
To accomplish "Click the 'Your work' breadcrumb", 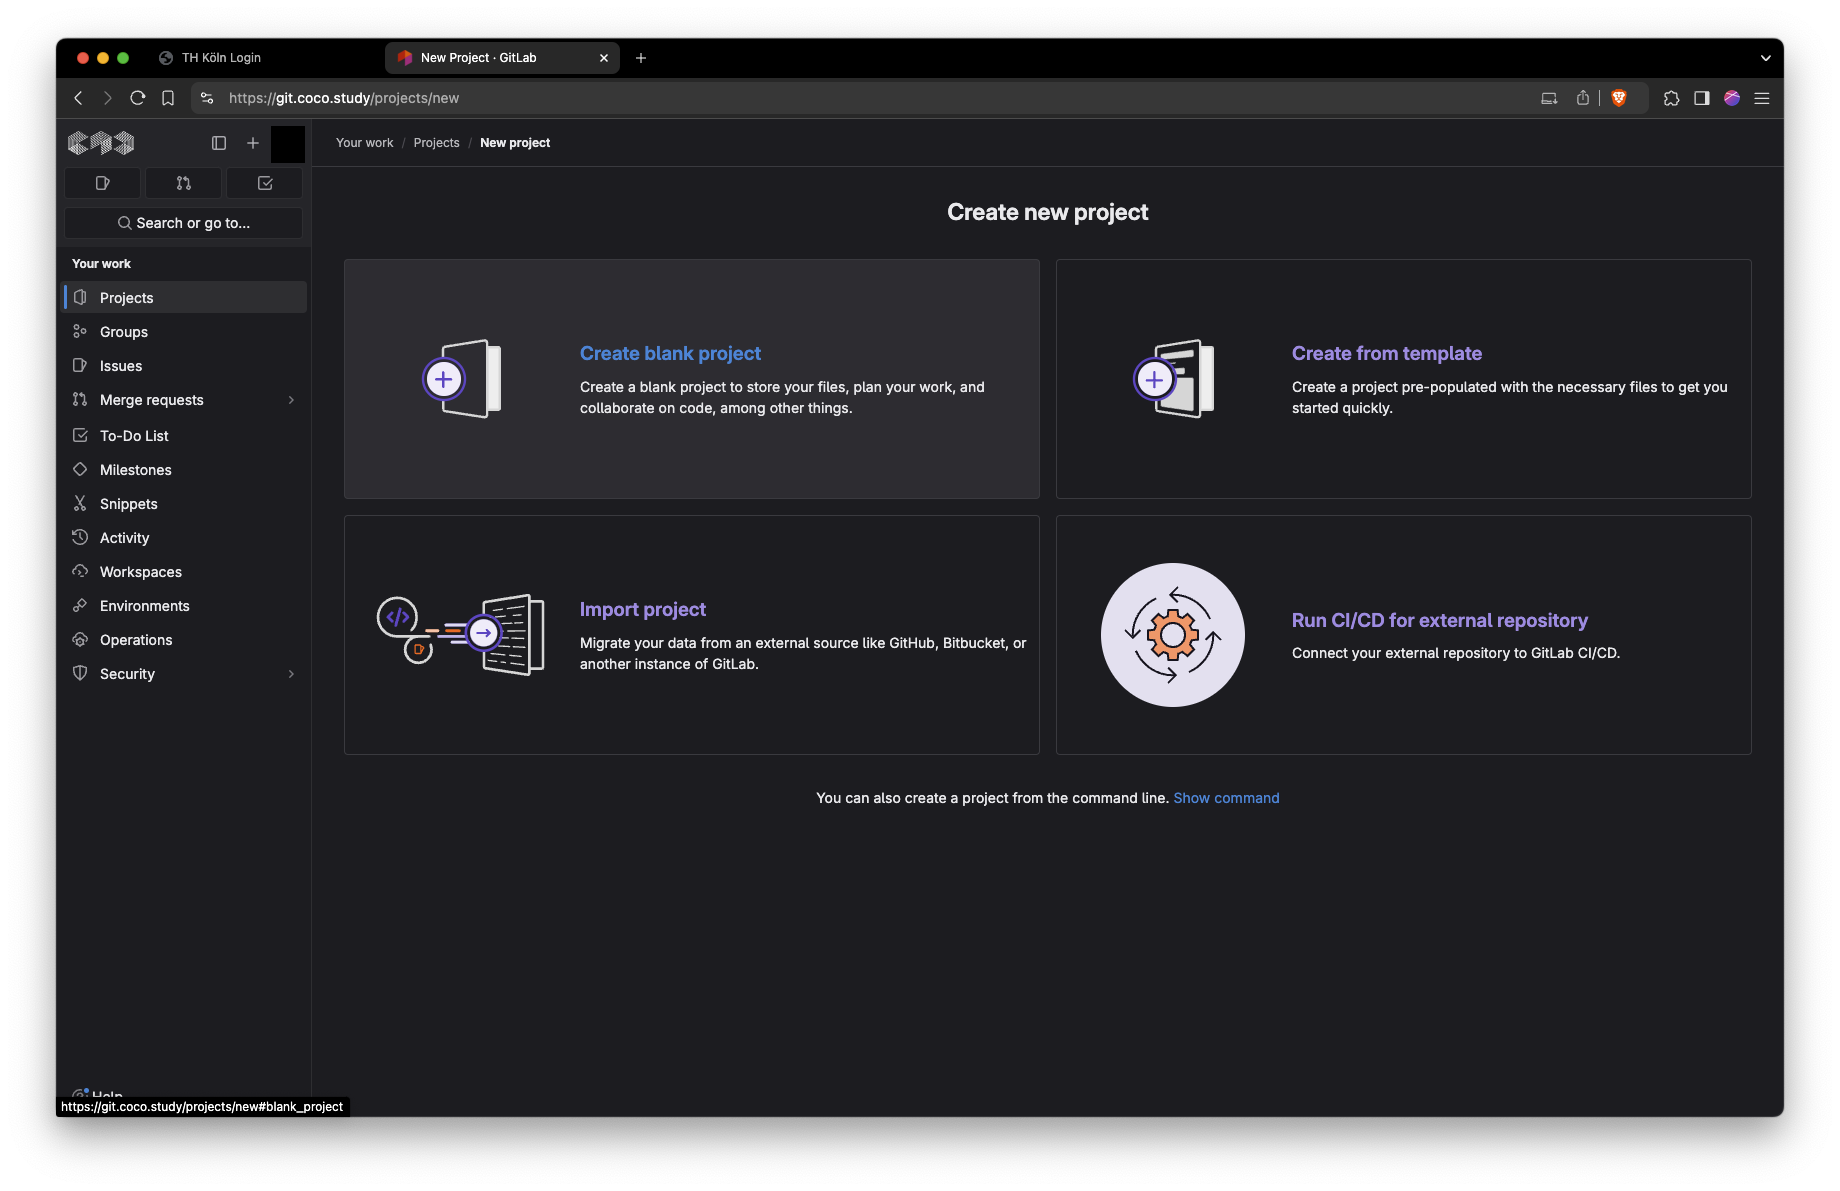I will 364,143.
